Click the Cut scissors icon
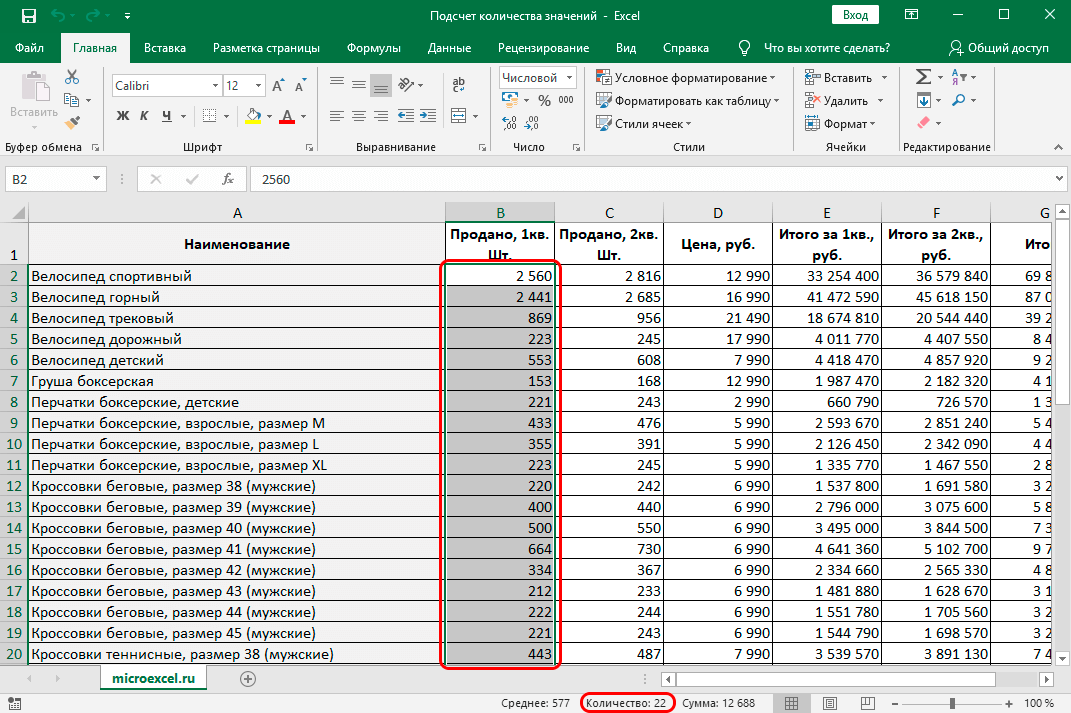 click(72, 77)
